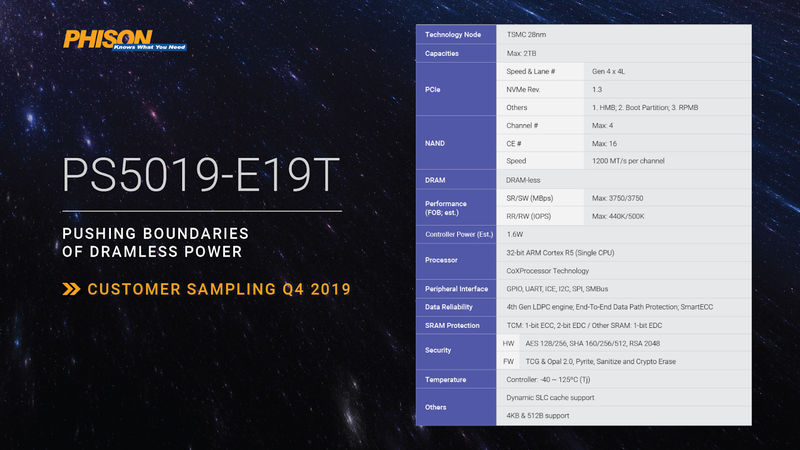Click the 'NAND' row header
The height and width of the screenshot is (450, 800).
[x=456, y=143]
